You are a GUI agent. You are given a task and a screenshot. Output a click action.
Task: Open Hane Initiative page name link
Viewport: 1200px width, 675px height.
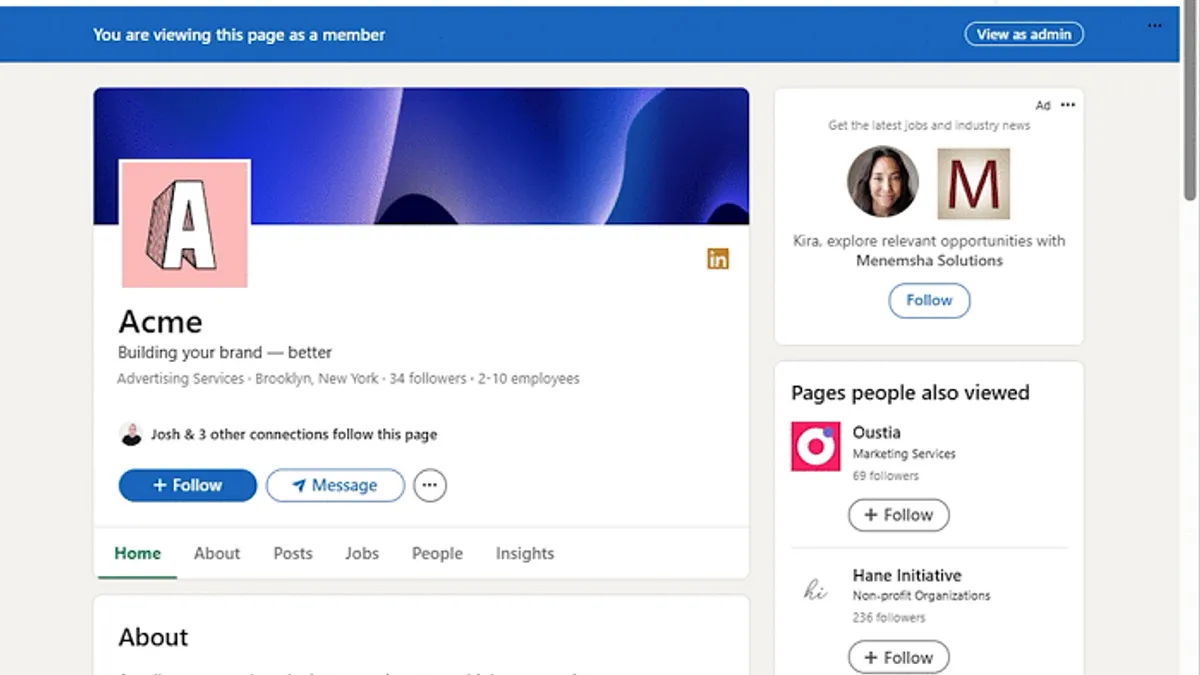907,575
